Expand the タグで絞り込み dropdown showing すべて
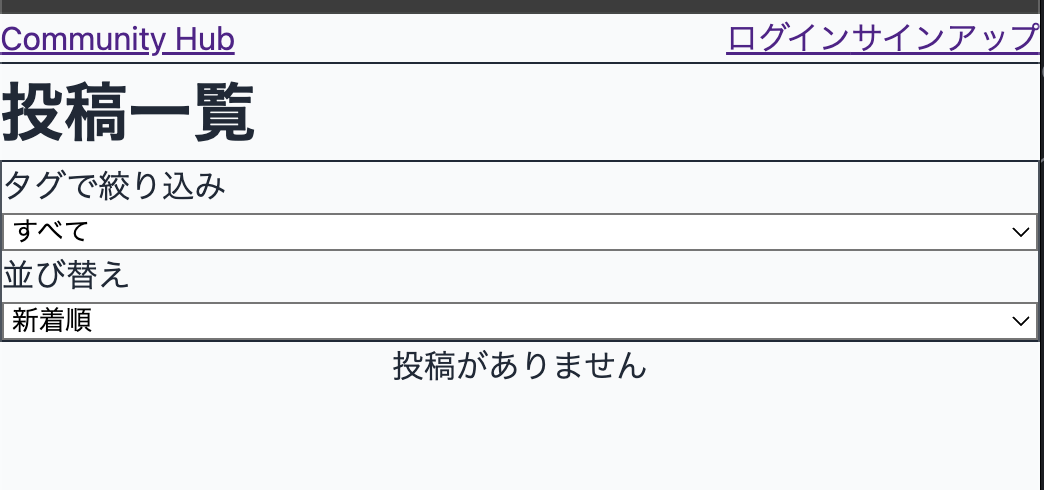The image size is (1044, 490). tap(519, 232)
